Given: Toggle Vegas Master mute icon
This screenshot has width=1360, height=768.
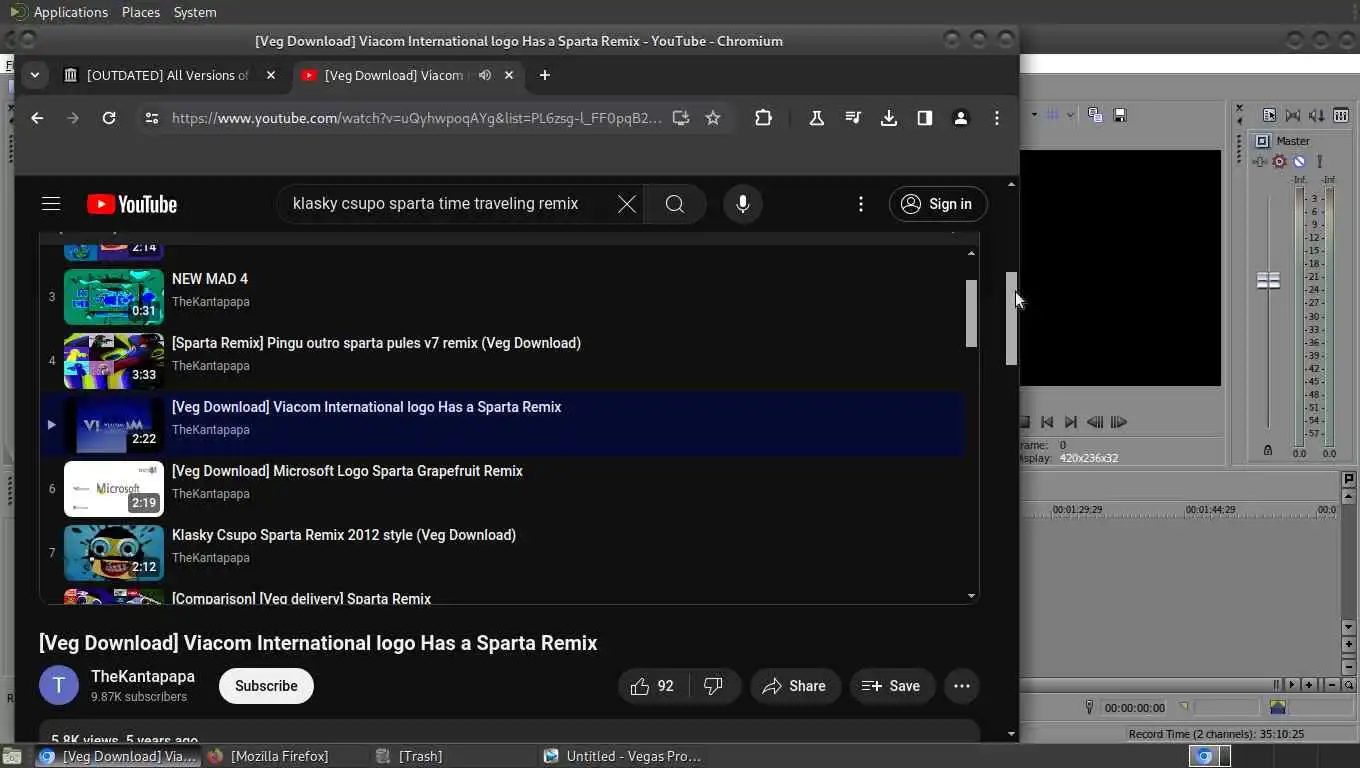Looking at the screenshot, I should pyautogui.click(x=1299, y=162).
